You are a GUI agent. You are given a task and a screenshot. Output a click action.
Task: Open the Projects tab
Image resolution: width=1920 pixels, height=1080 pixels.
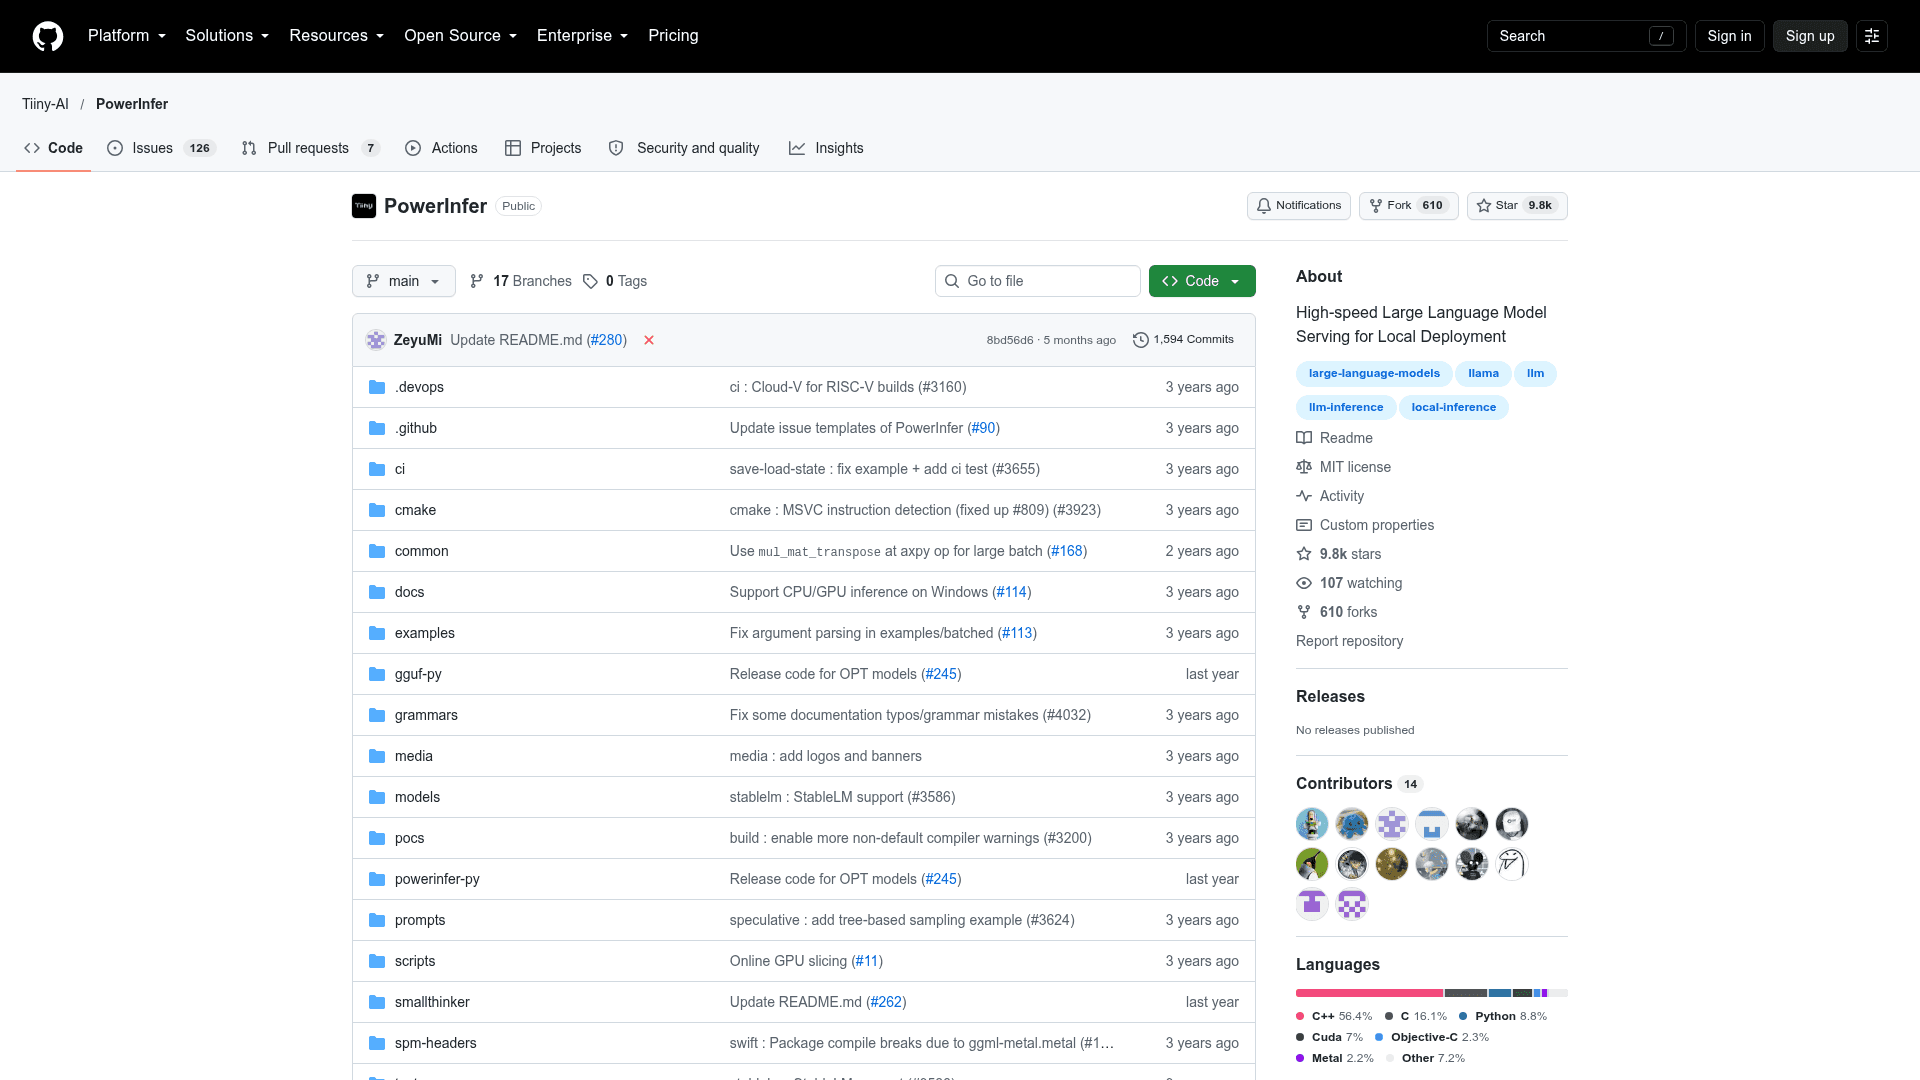point(543,148)
